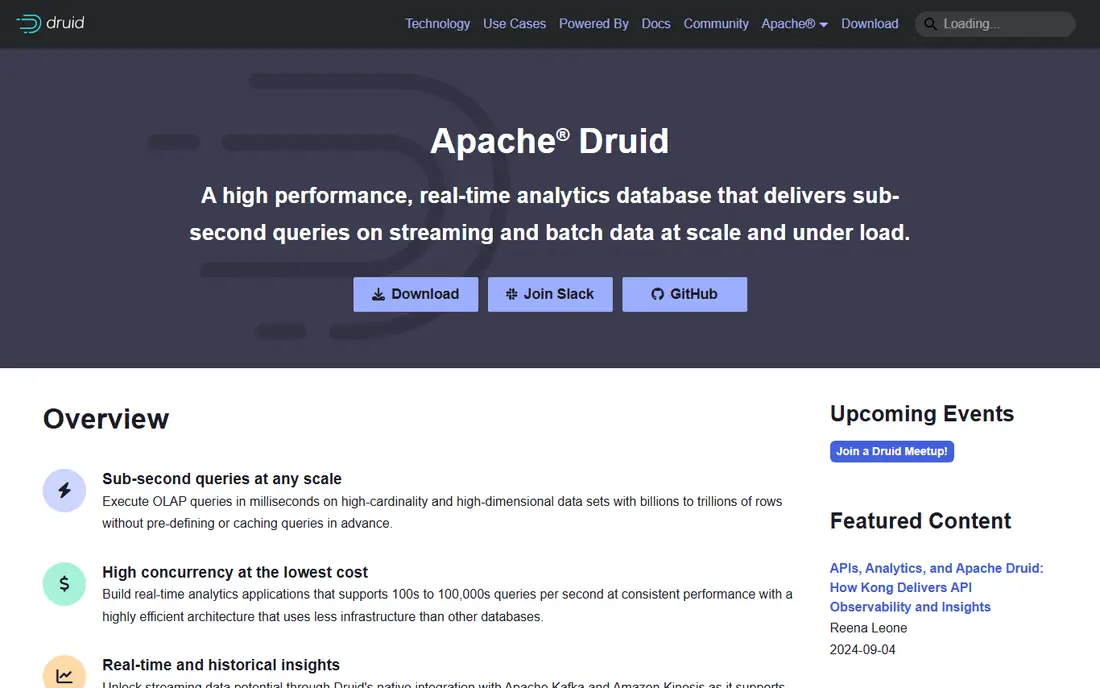Click the Featured Content heading

click(920, 521)
